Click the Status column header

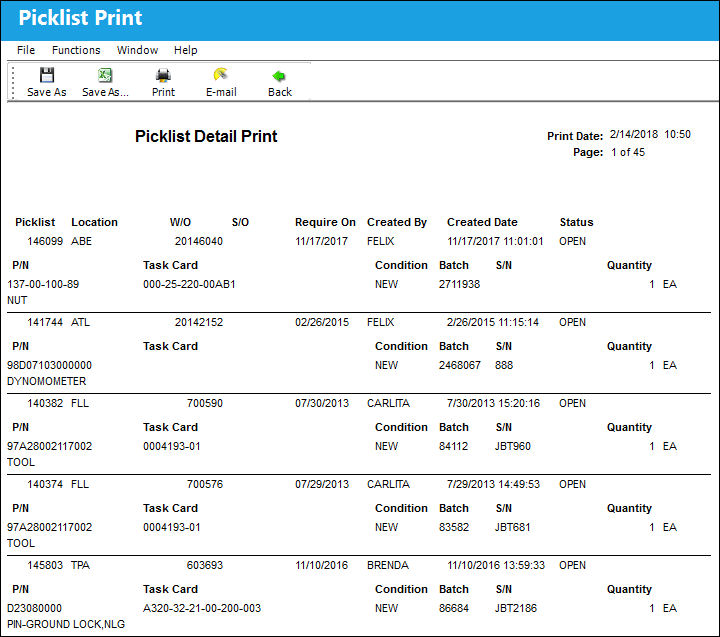(576, 222)
